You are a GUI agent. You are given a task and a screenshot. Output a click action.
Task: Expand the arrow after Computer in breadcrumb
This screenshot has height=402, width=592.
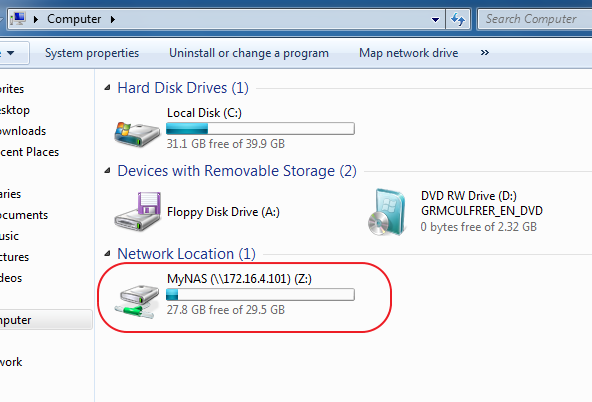click(113, 19)
